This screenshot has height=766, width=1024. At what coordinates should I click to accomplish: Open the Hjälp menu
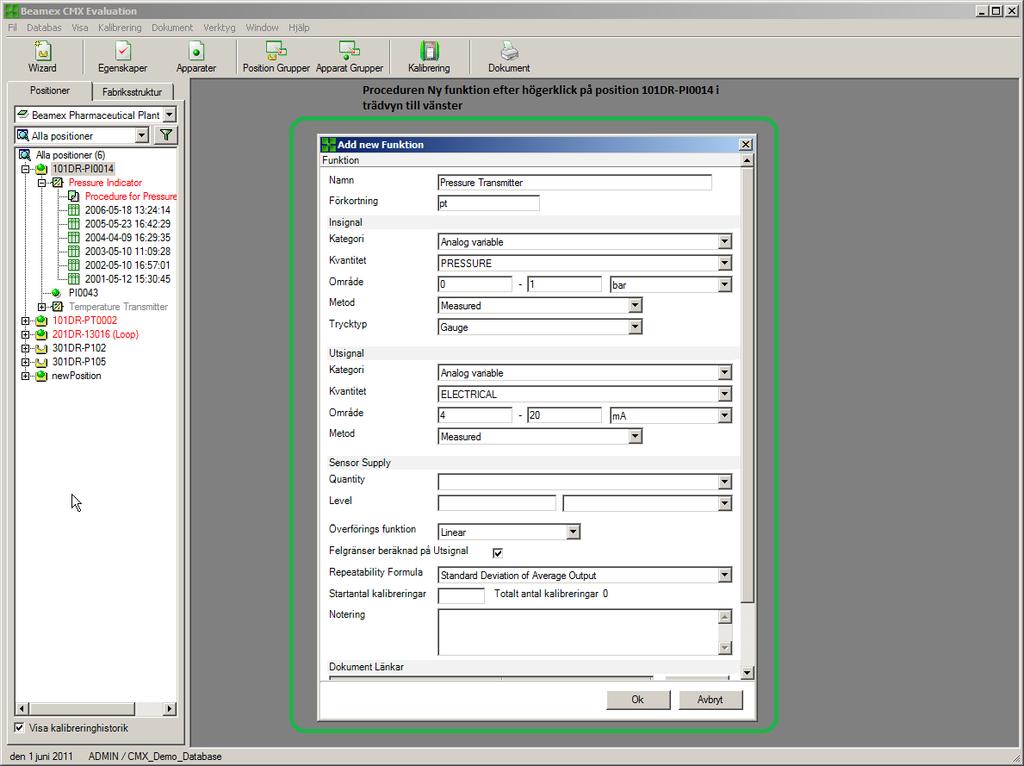pos(299,27)
